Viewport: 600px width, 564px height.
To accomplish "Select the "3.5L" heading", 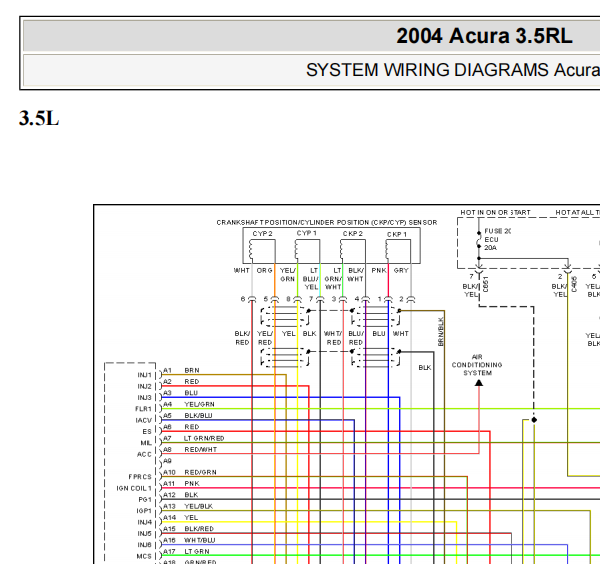I will 39,118.
